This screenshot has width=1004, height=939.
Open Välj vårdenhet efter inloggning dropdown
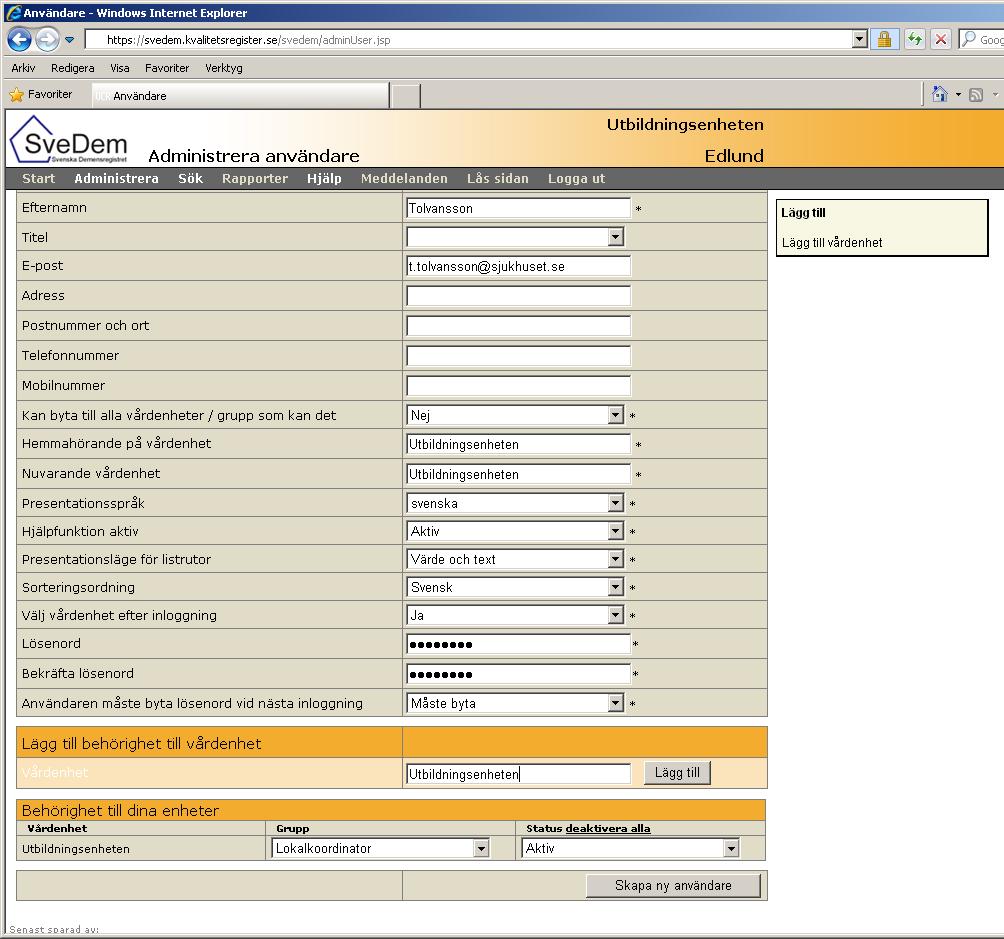pyautogui.click(x=515, y=616)
